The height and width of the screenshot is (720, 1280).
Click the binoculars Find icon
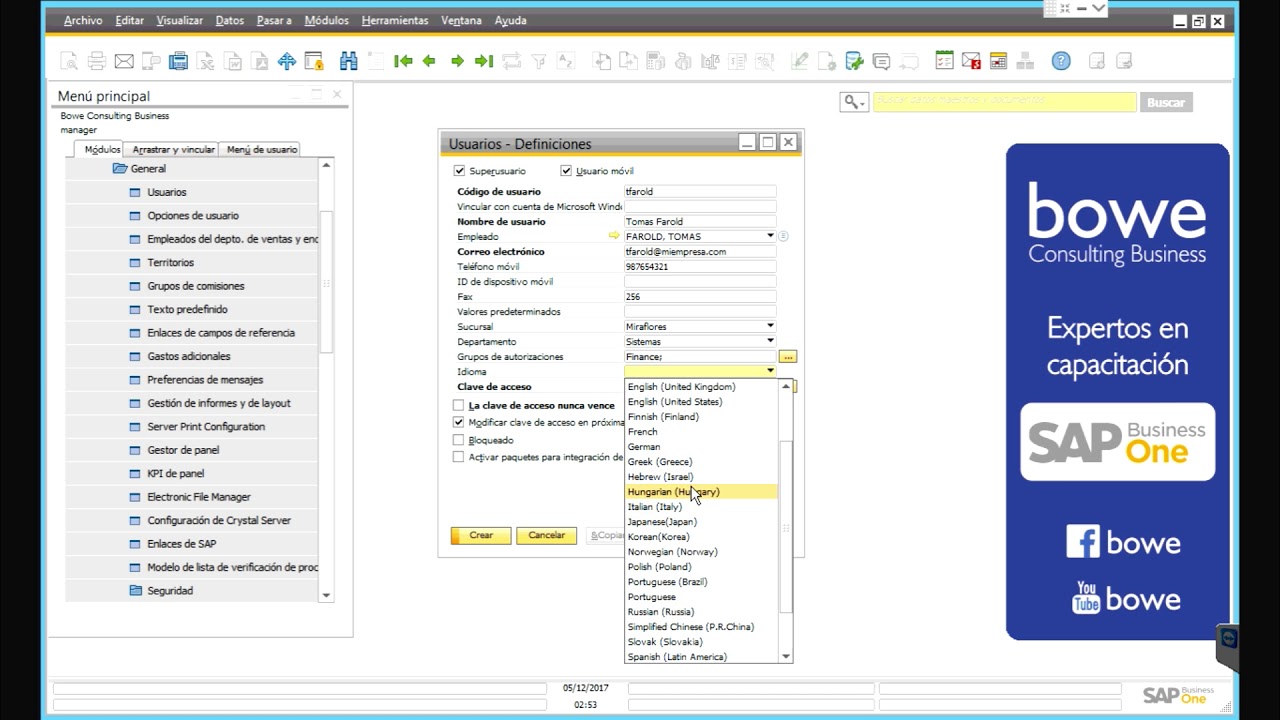pyautogui.click(x=348, y=61)
